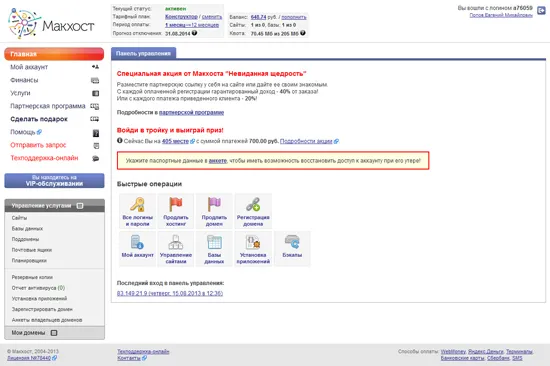Click the person icon next to 'Мой аккаунт'
The height and width of the screenshot is (366, 550).
coord(95,67)
